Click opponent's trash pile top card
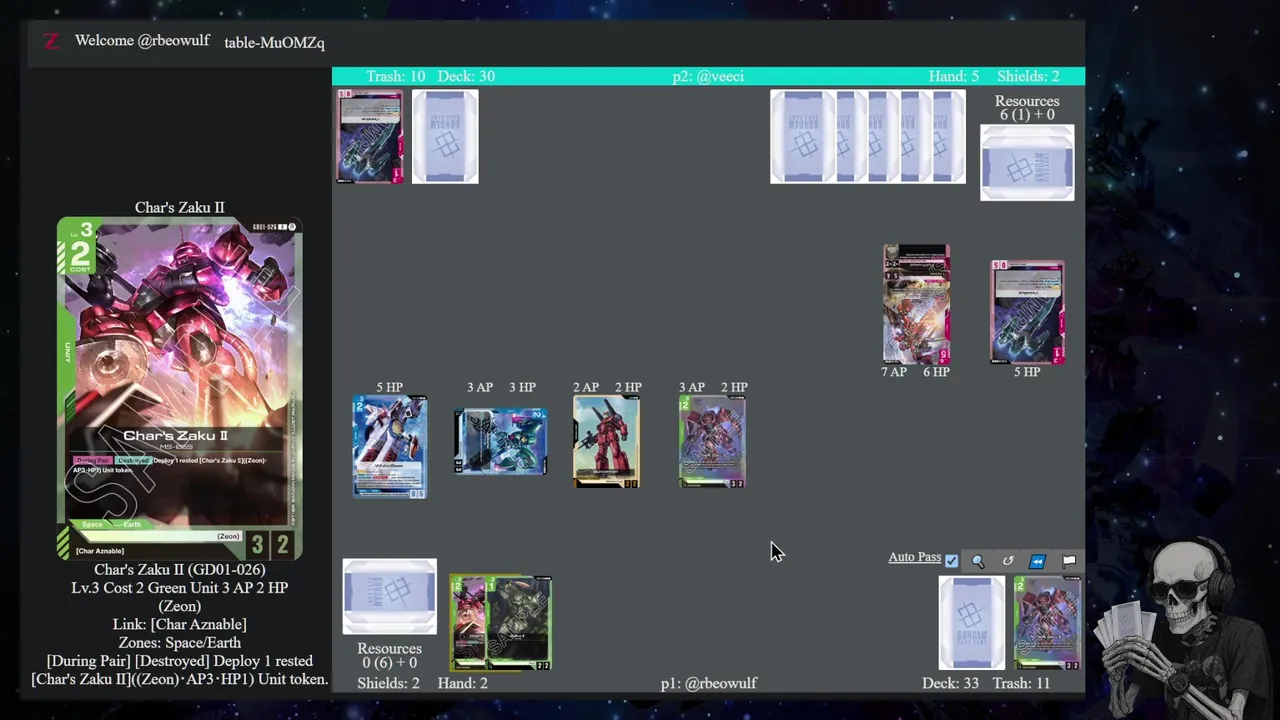The height and width of the screenshot is (720, 1280). (370, 136)
